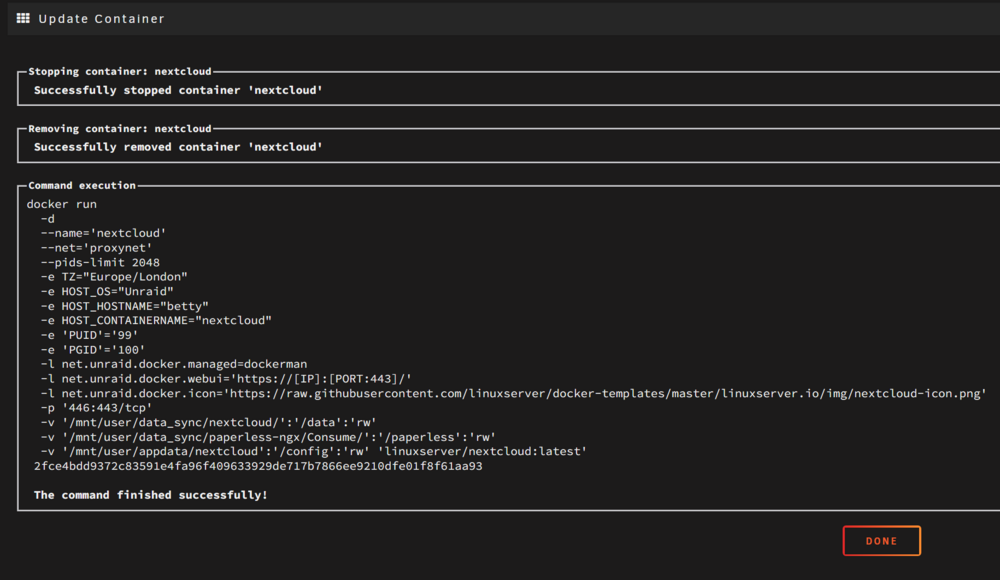Click the DONE button
Image resolution: width=1000 pixels, height=580 pixels.
pyautogui.click(x=881, y=540)
